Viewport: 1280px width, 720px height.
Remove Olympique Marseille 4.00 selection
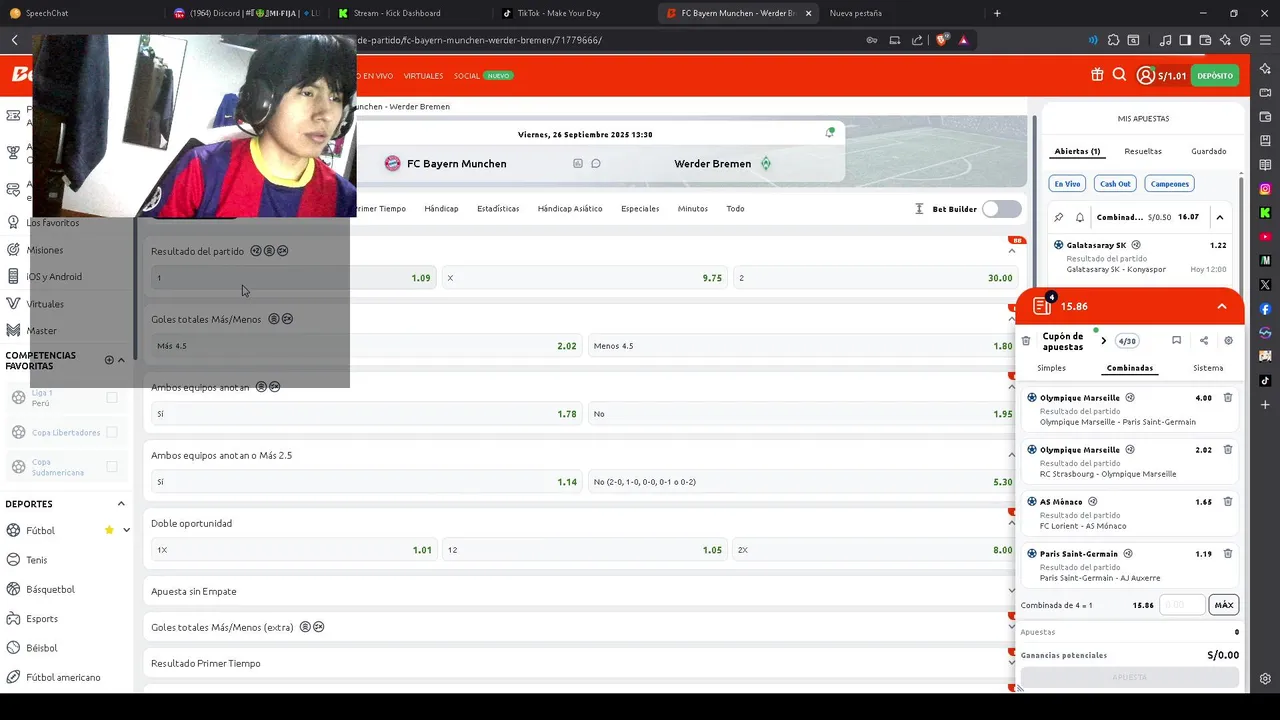pyautogui.click(x=1228, y=398)
